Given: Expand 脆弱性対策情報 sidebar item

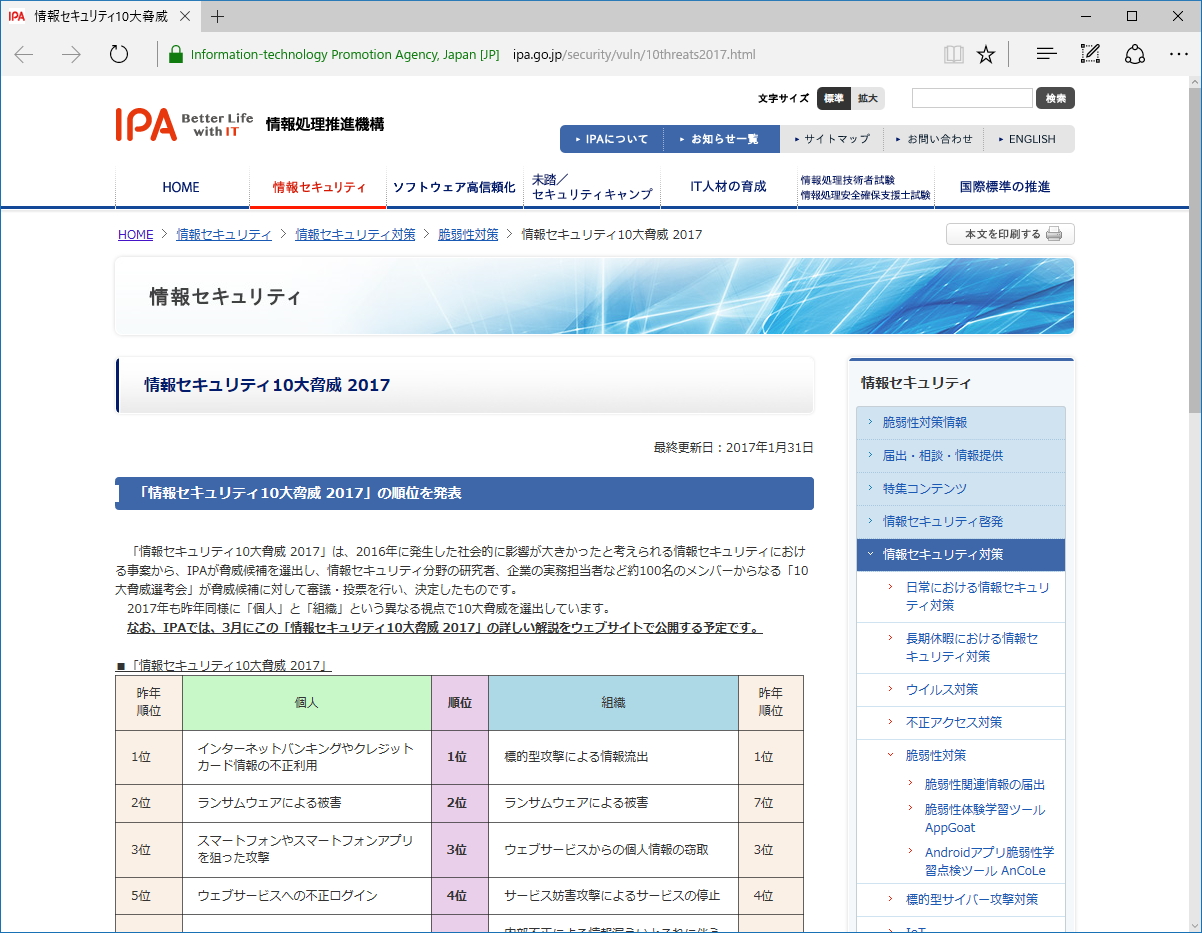Looking at the screenshot, I should pos(961,423).
